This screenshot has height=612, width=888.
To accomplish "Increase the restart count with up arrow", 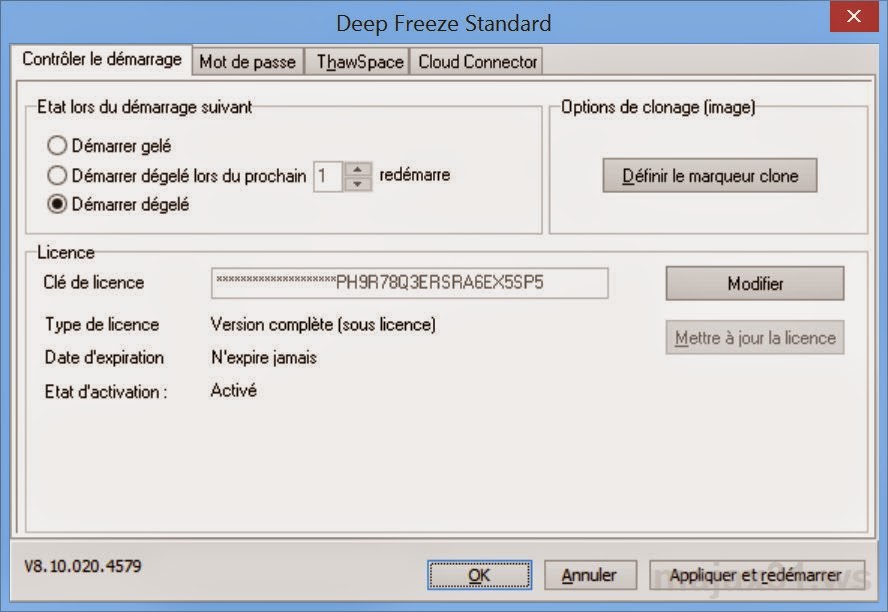I will pos(358,169).
